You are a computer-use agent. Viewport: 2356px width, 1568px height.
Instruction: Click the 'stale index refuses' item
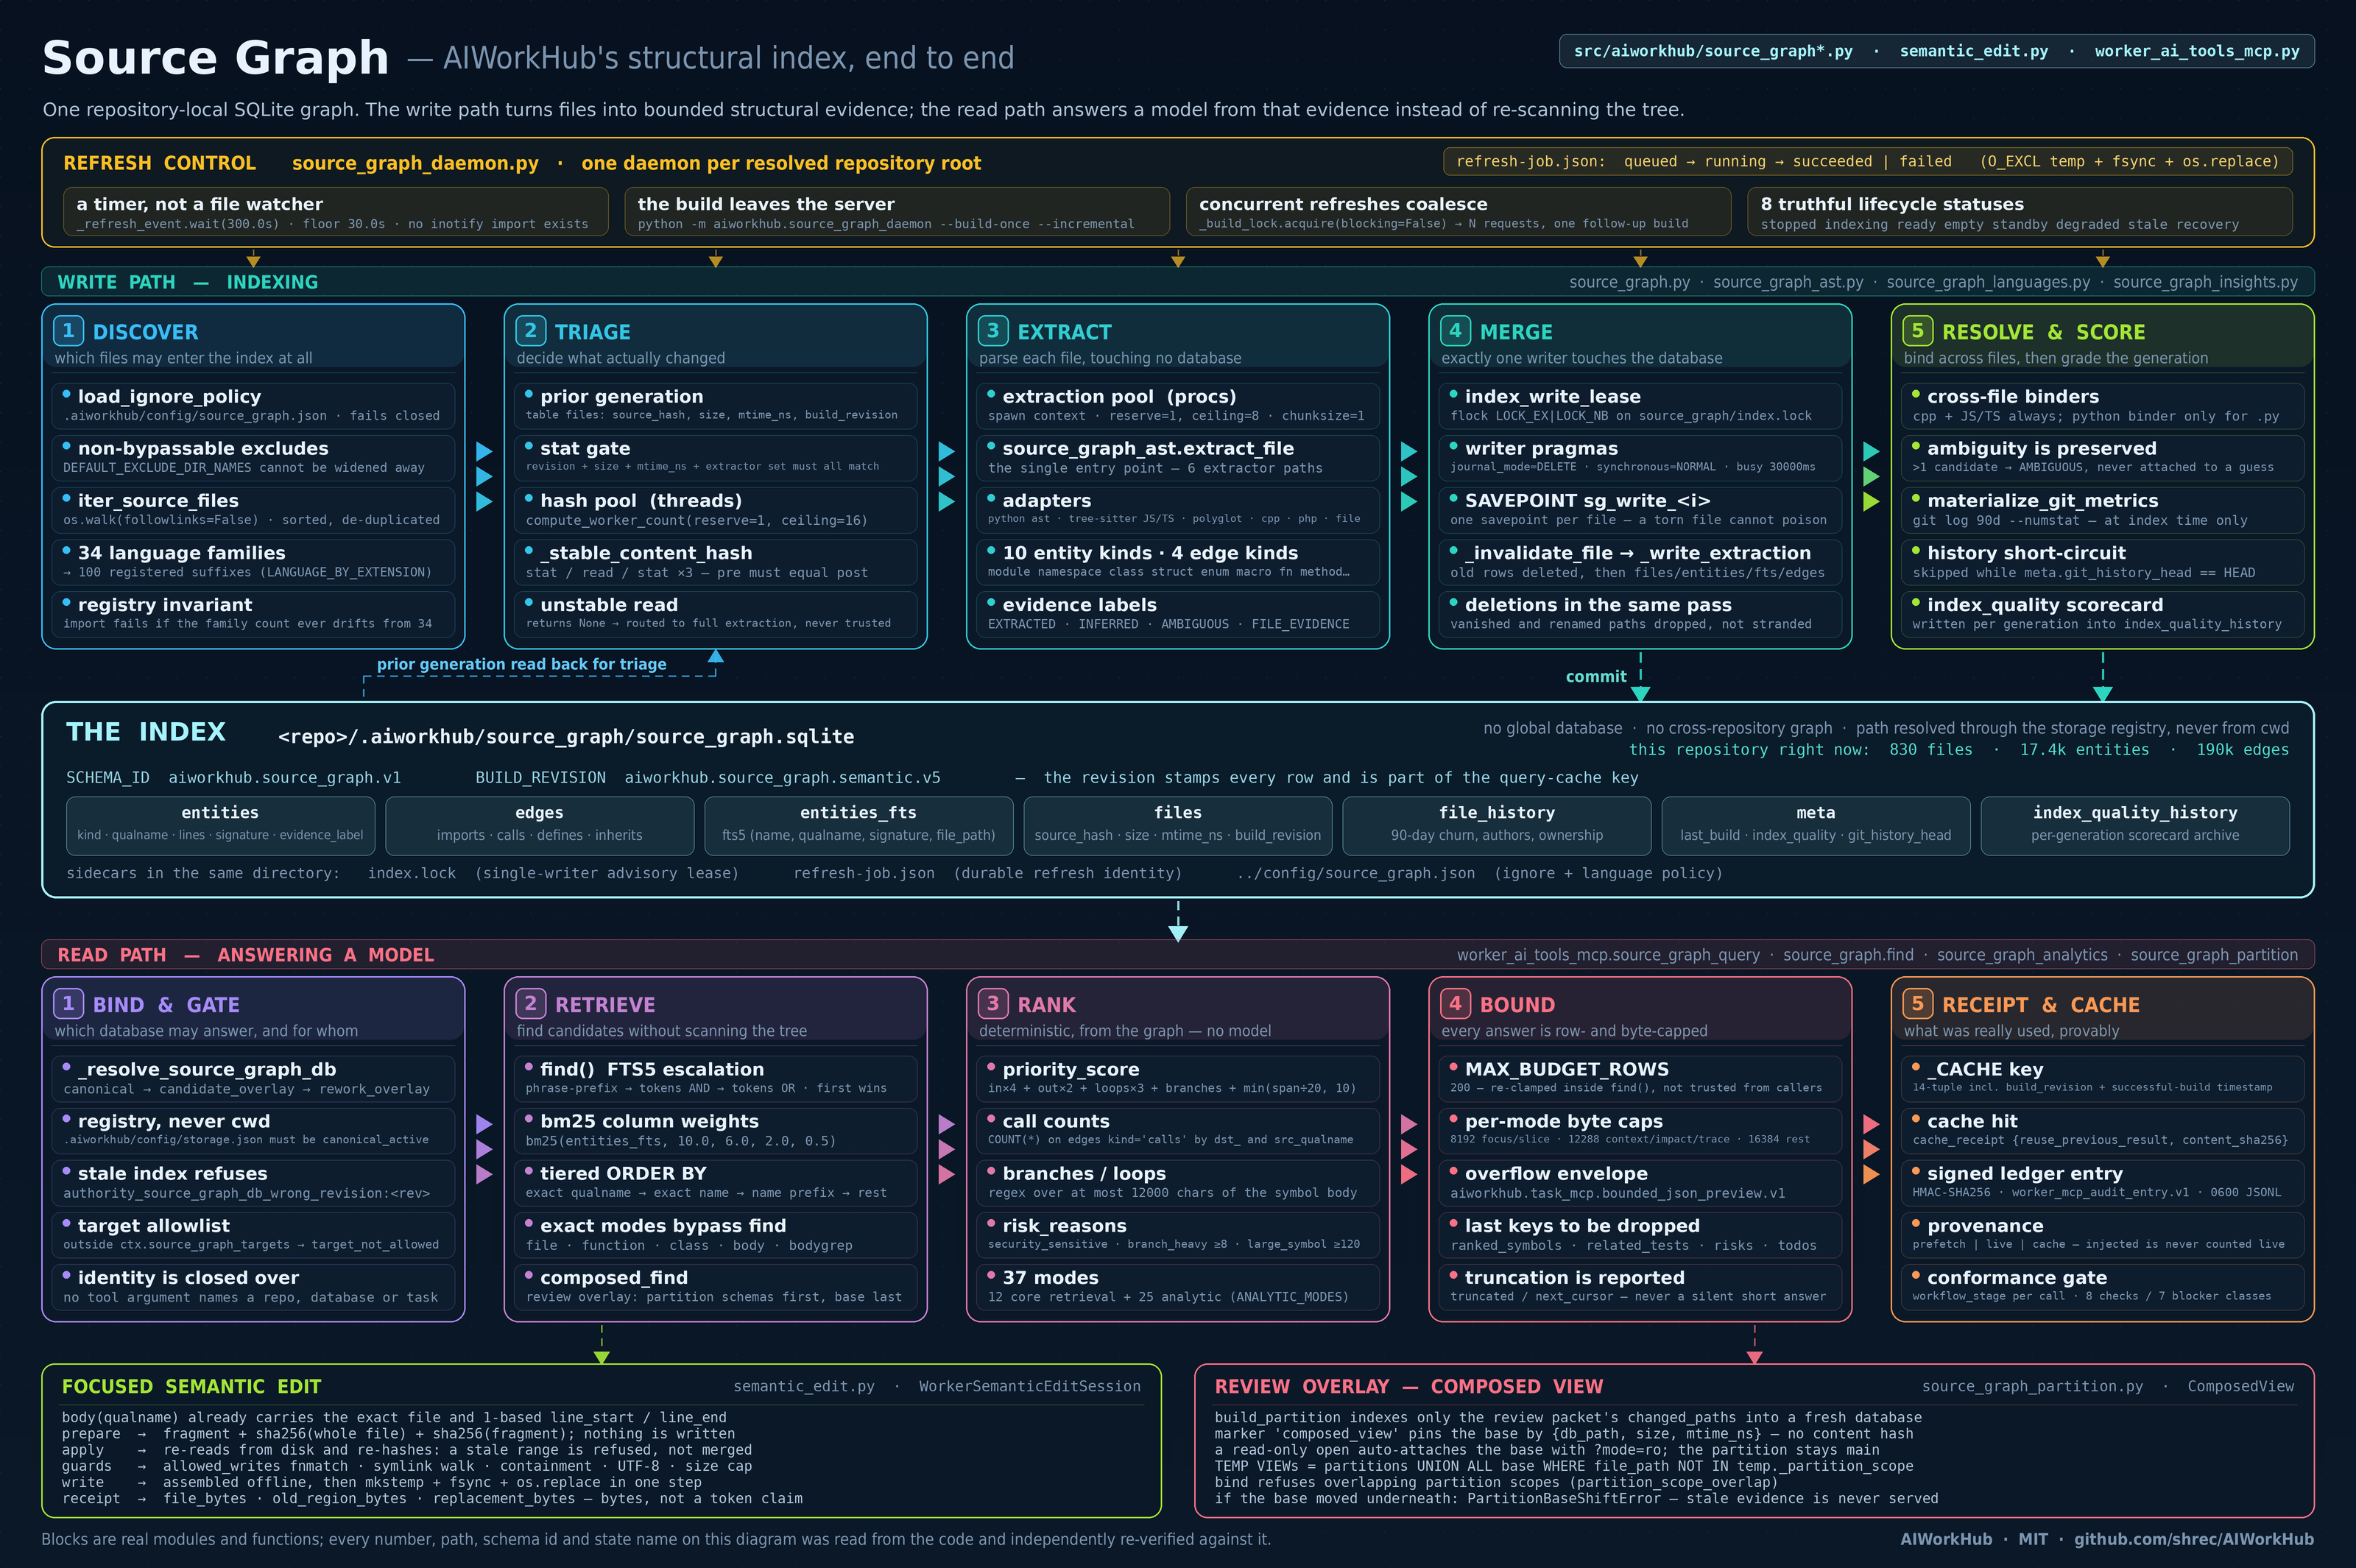pyautogui.click(x=253, y=1182)
